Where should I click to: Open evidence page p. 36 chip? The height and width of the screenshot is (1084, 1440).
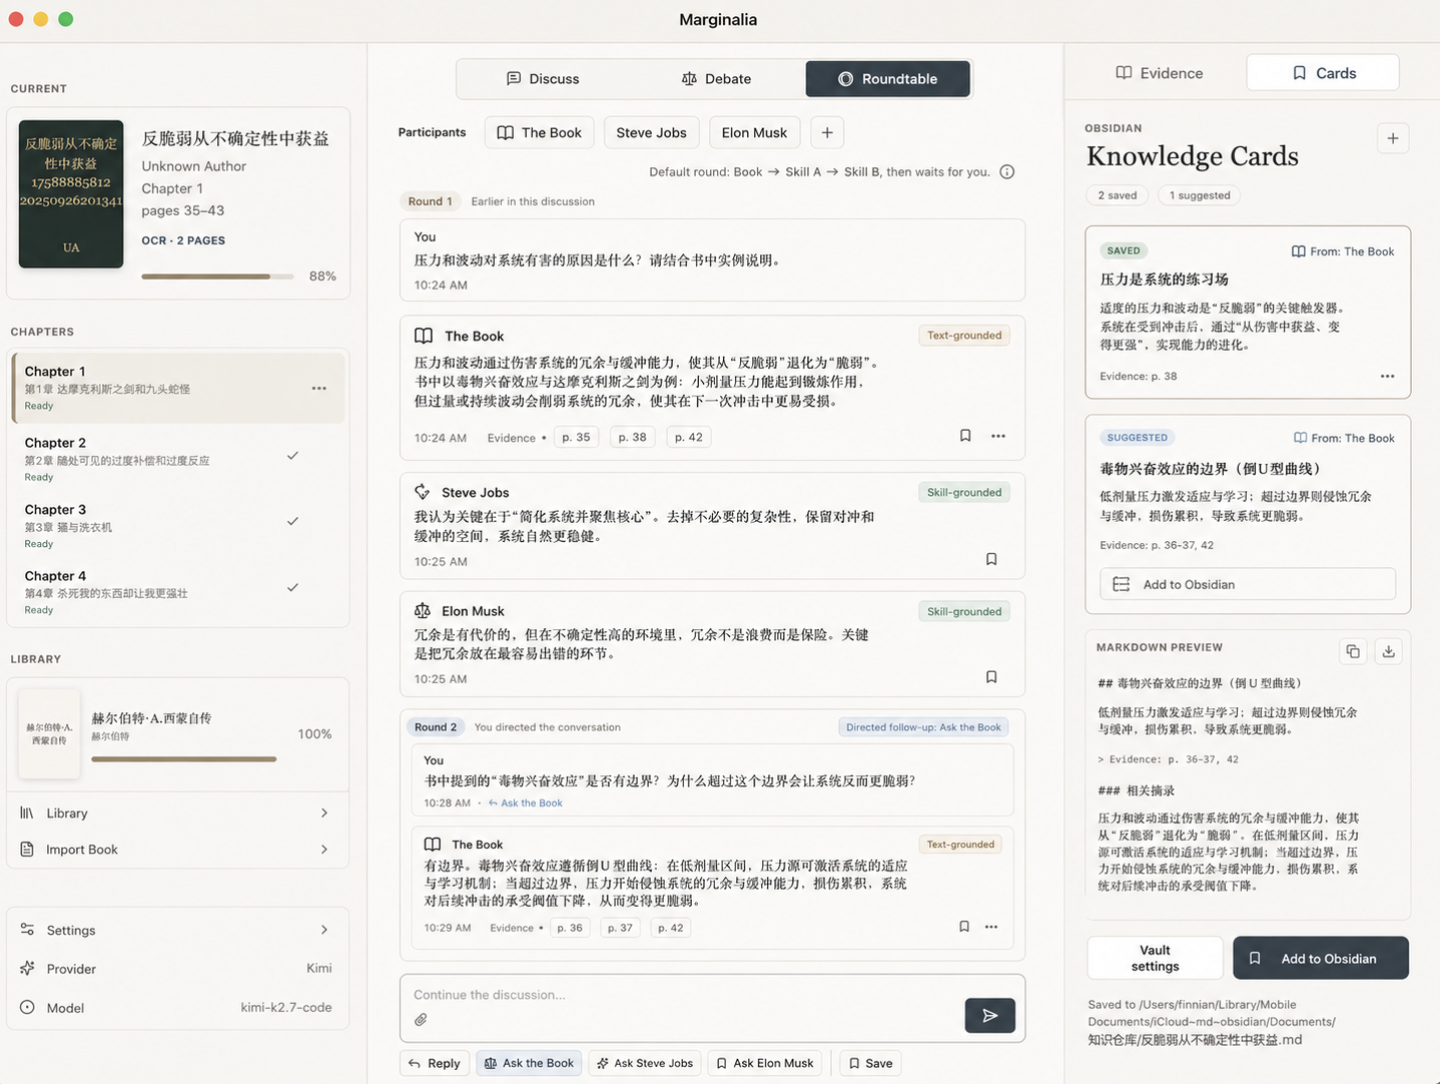coord(570,928)
